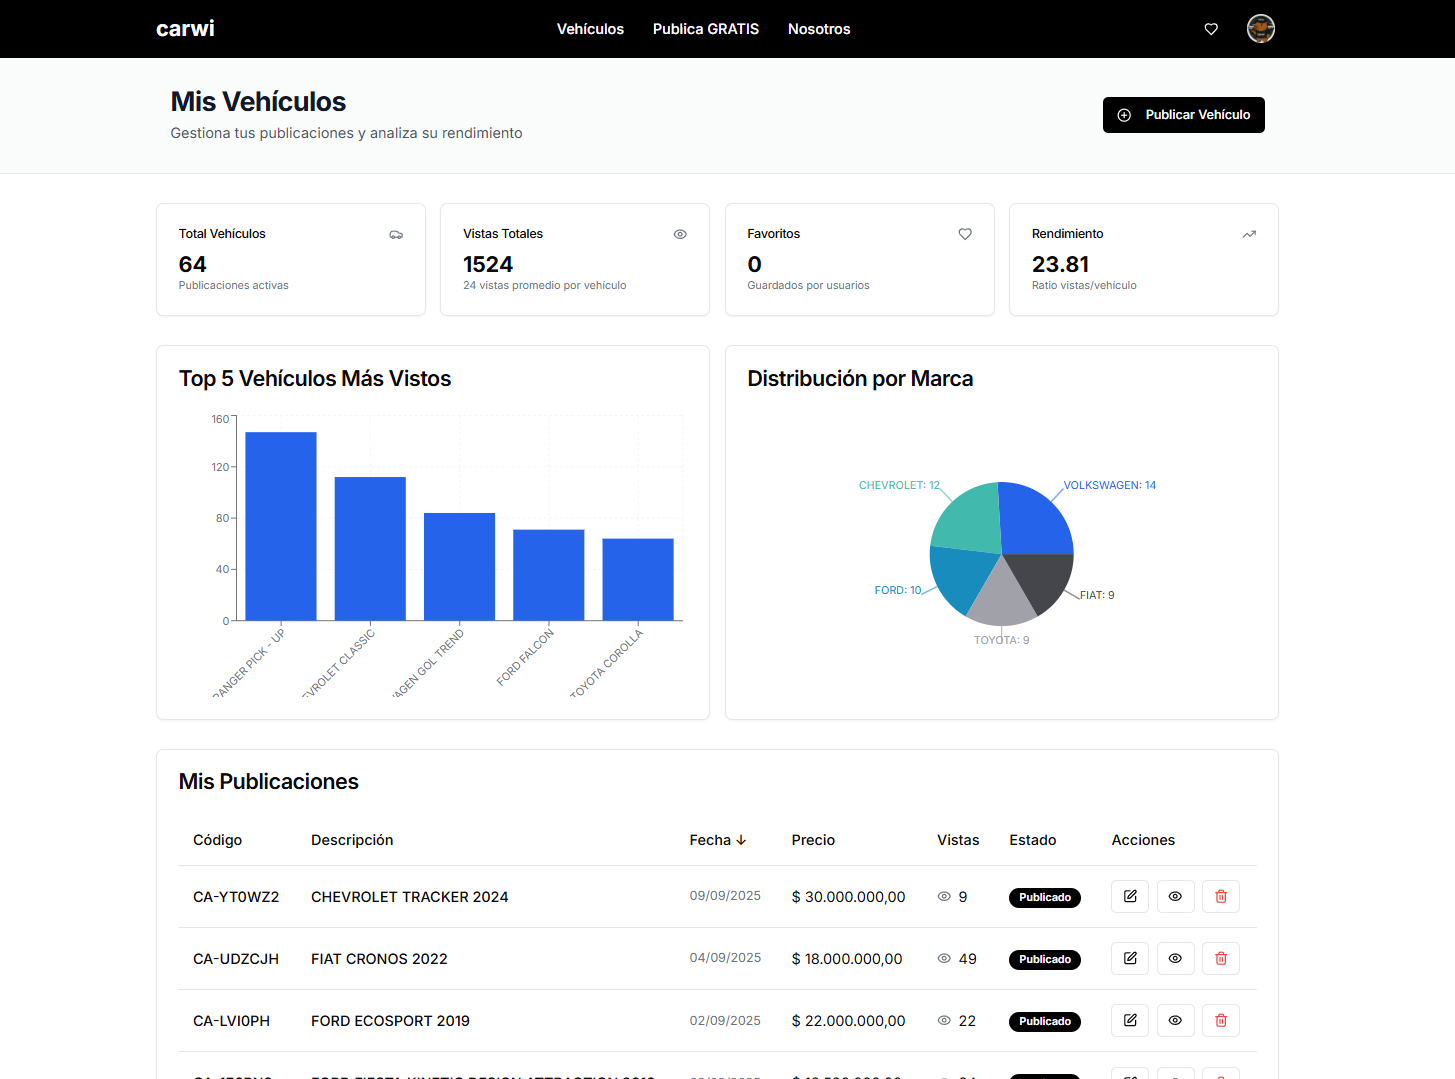This screenshot has height=1079, width=1455.
Task: Click Publicado badge for CHEVROLET TRACKER
Action: pyautogui.click(x=1045, y=897)
